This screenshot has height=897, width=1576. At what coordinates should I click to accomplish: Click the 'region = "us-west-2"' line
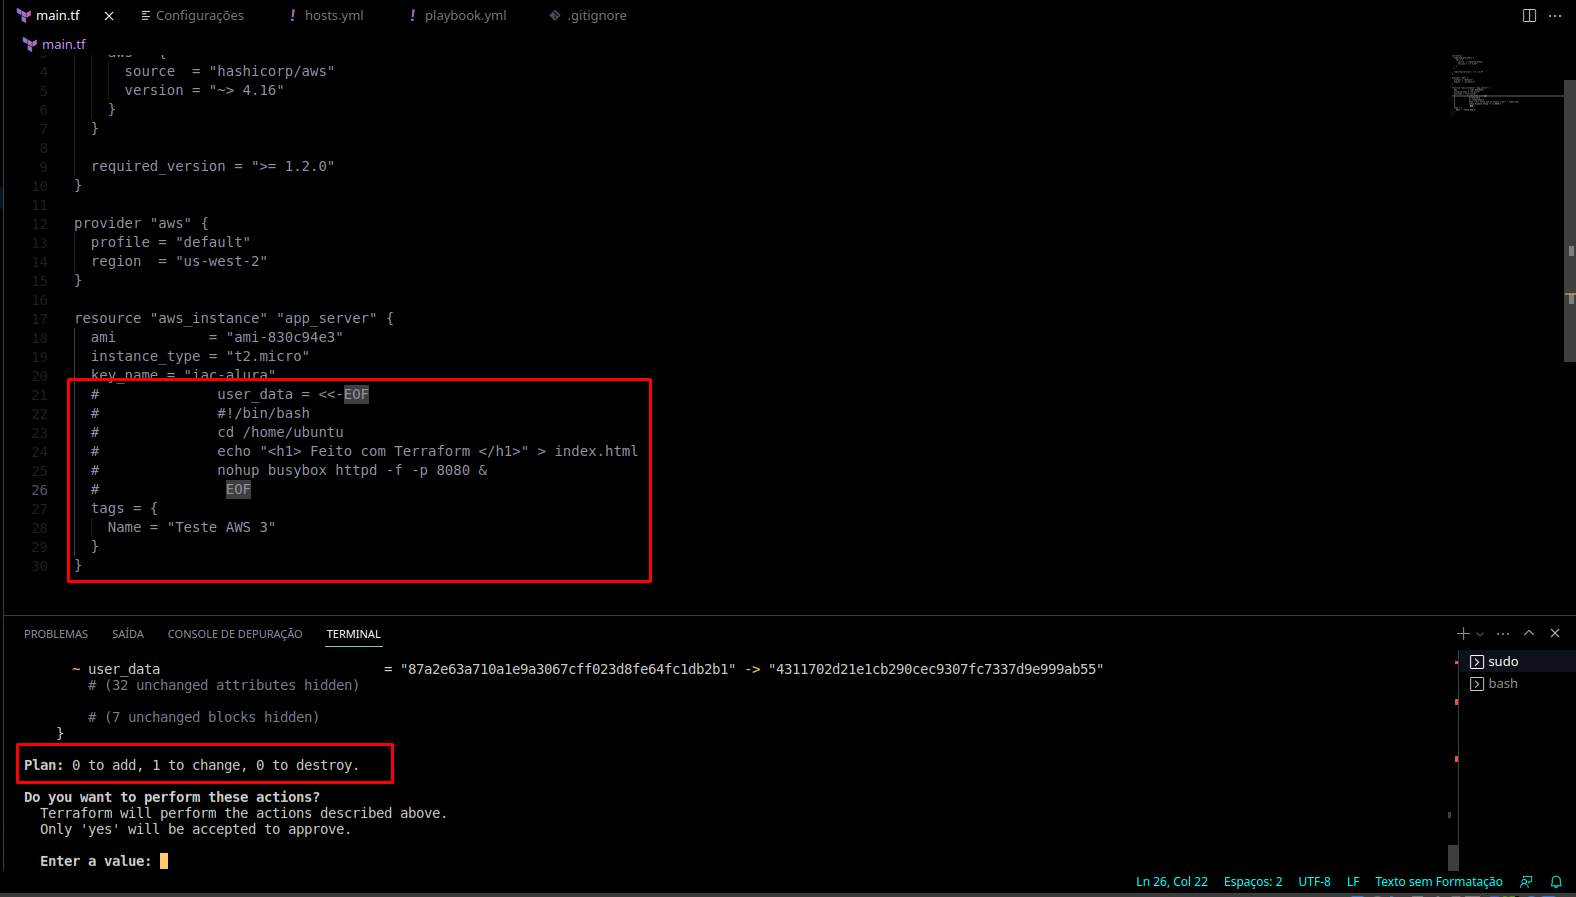pos(179,262)
